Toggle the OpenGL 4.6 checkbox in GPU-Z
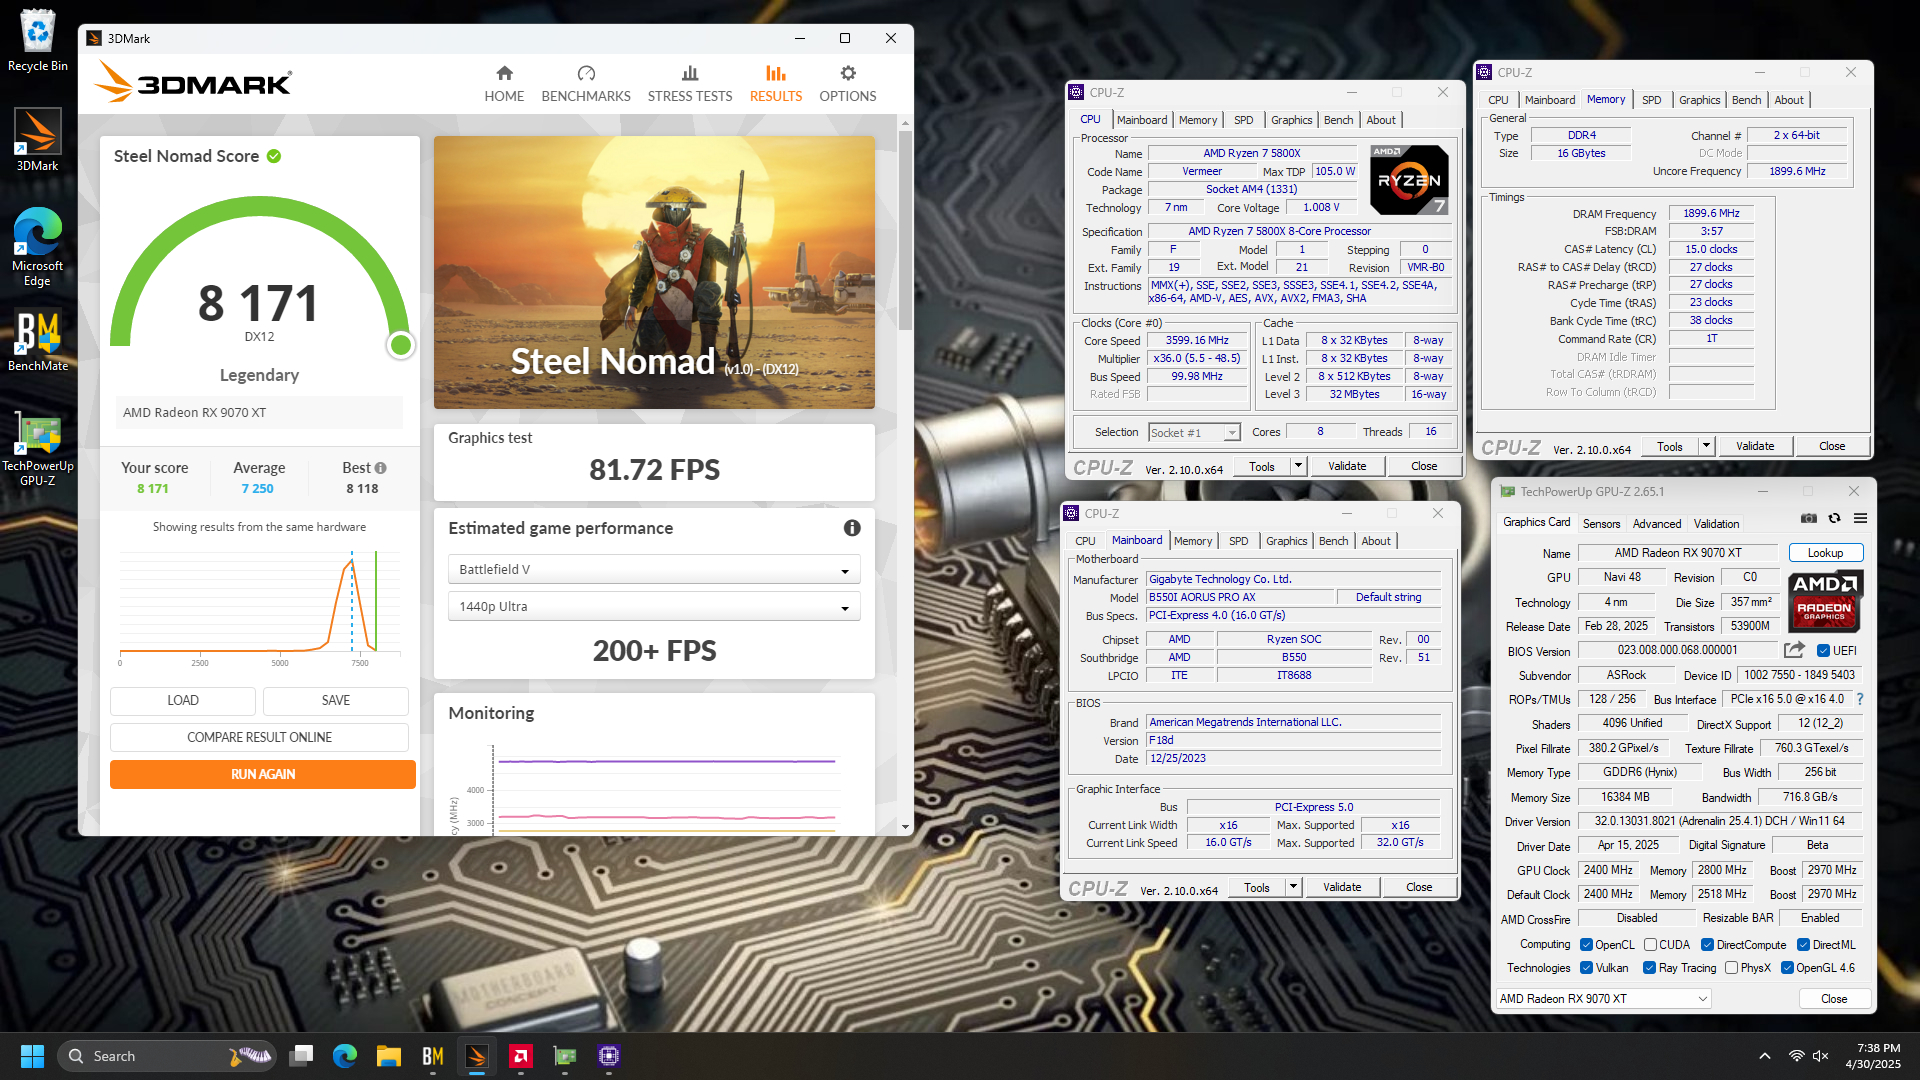The height and width of the screenshot is (1080, 1920). pyautogui.click(x=1787, y=968)
